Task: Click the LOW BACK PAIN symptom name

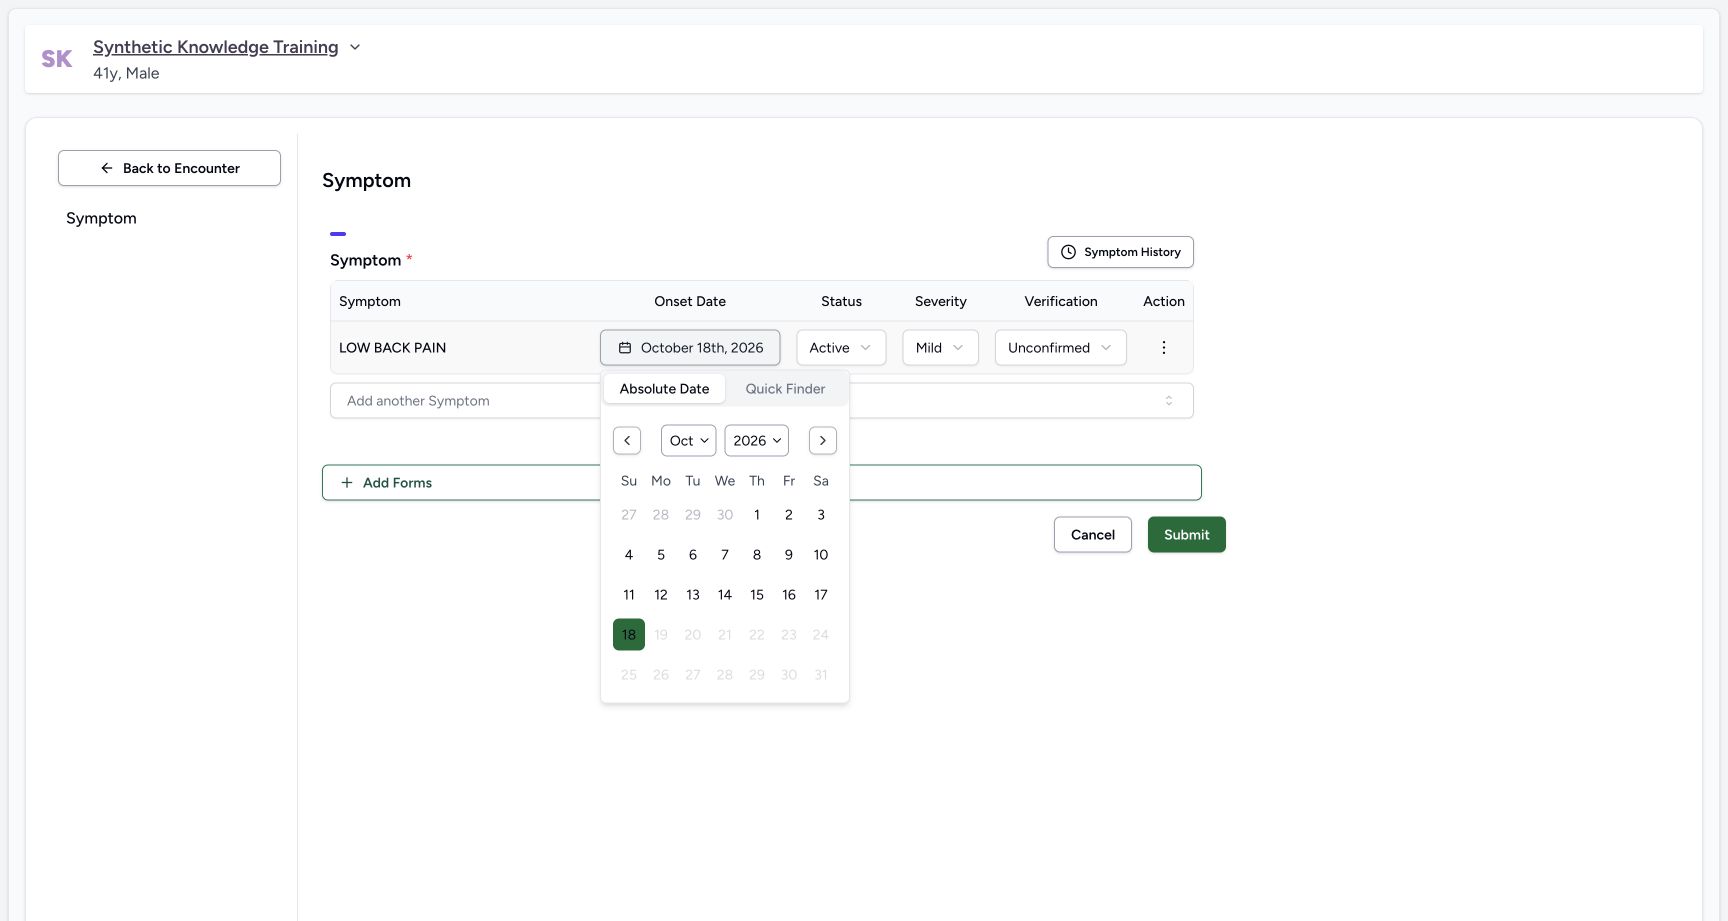Action: click(392, 348)
